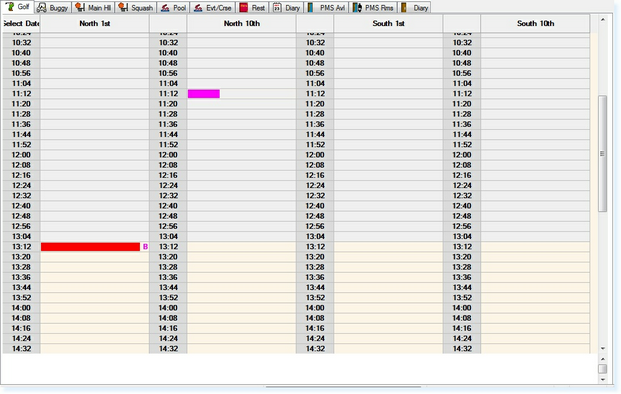
Task: Click the tee sheet scrollbar down arrow
Action: coord(602,348)
